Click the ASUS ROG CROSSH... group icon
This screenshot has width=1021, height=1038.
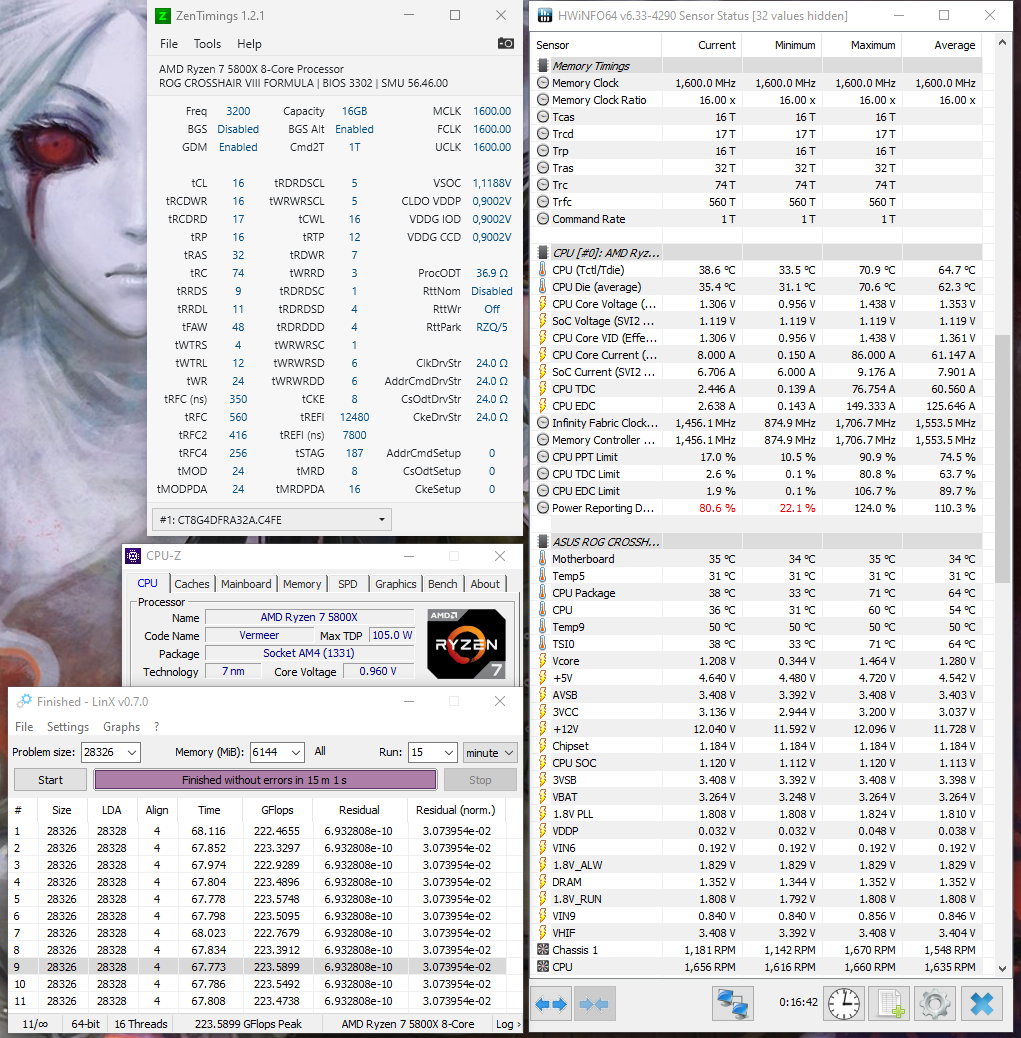[543, 542]
